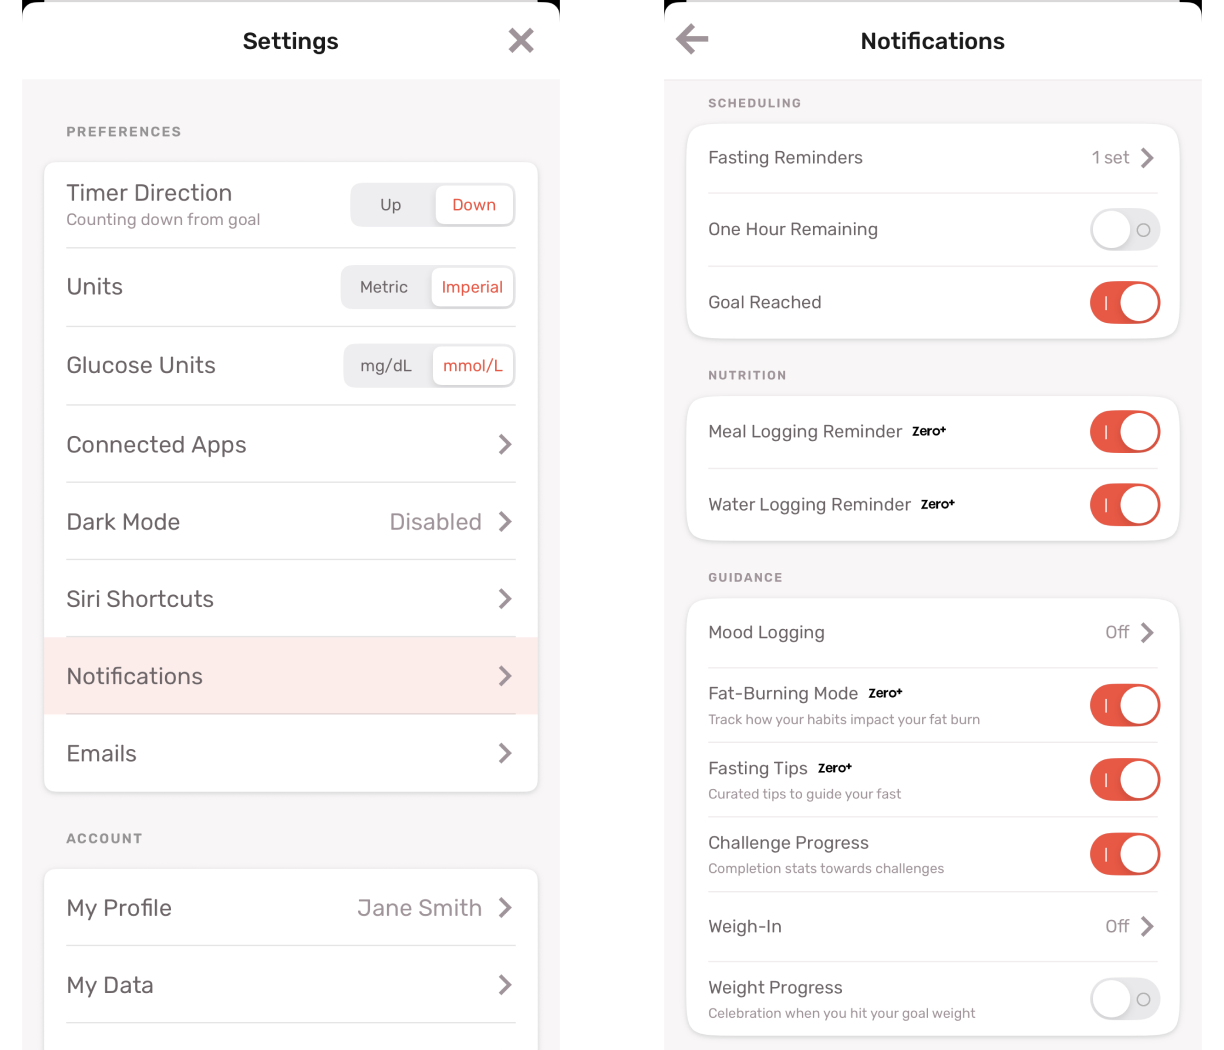Open the Notifications settings row
Image resolution: width=1224 pixels, height=1050 pixels.
tap(291, 676)
